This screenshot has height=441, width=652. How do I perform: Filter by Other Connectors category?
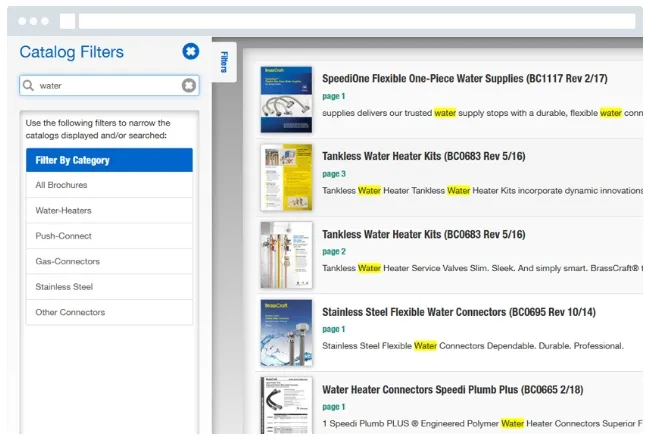(x=109, y=312)
